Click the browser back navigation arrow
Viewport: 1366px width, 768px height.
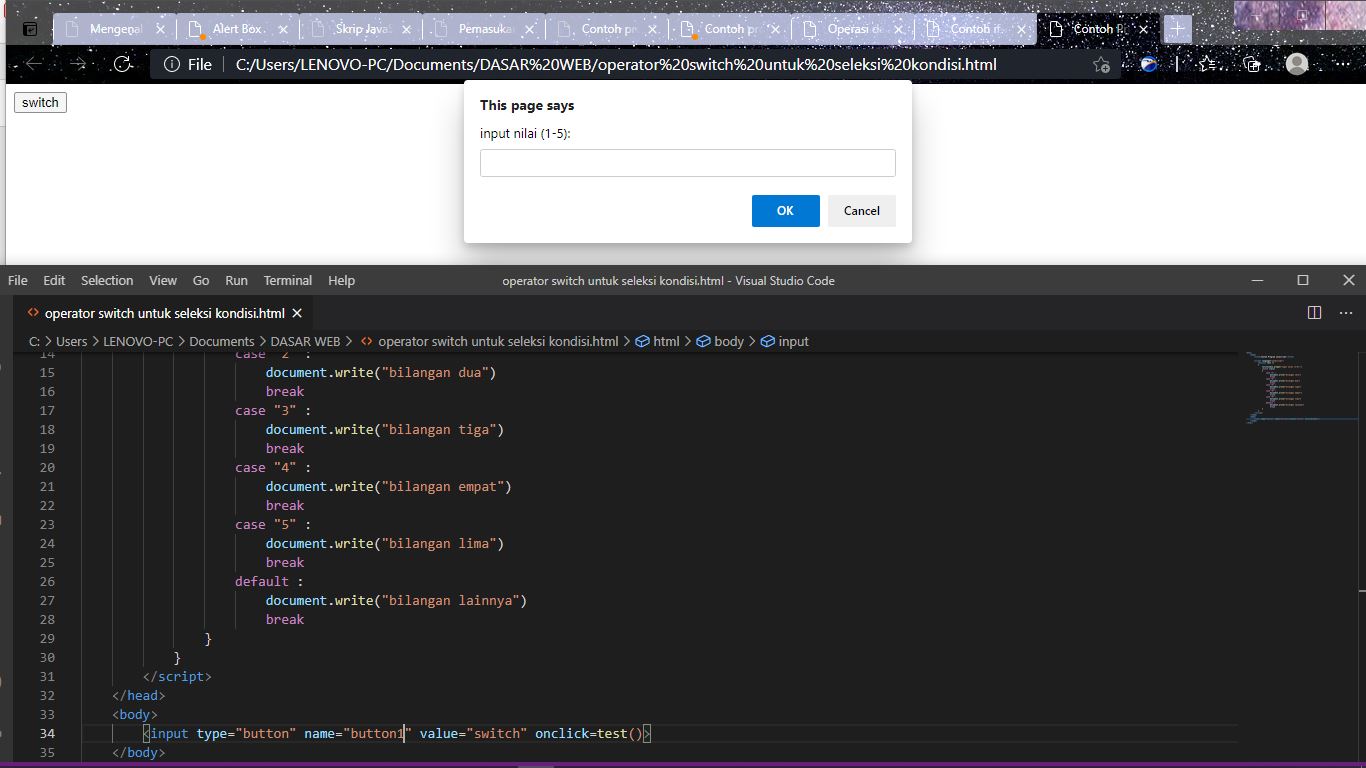point(34,64)
